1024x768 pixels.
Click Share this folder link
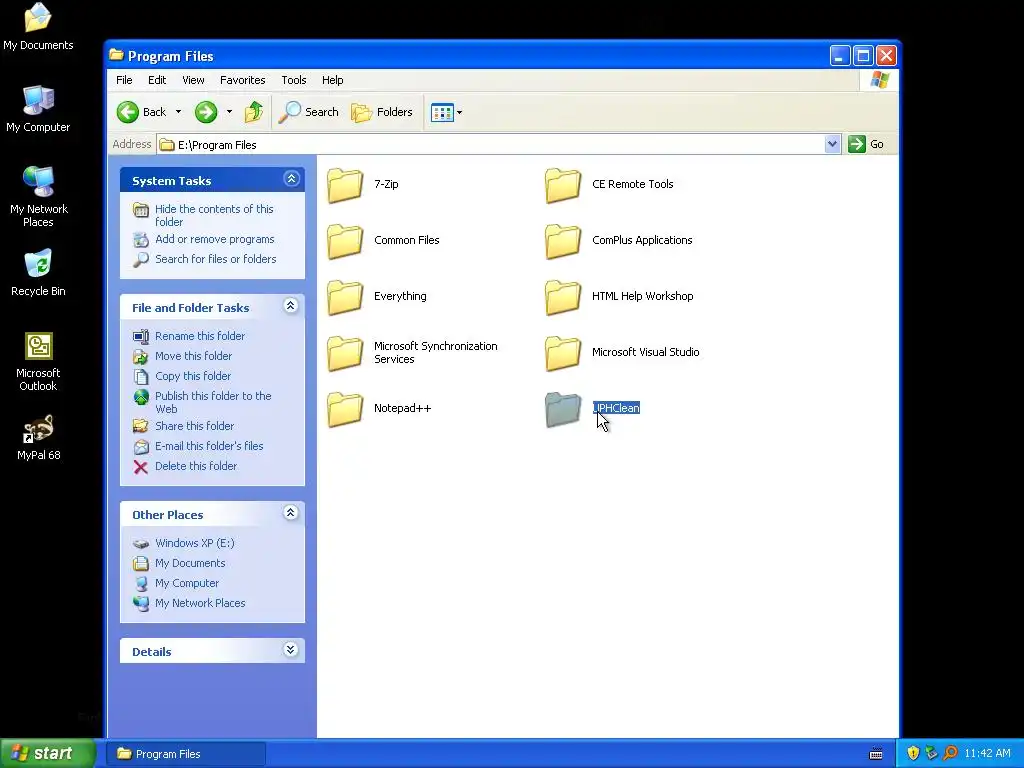(x=195, y=426)
